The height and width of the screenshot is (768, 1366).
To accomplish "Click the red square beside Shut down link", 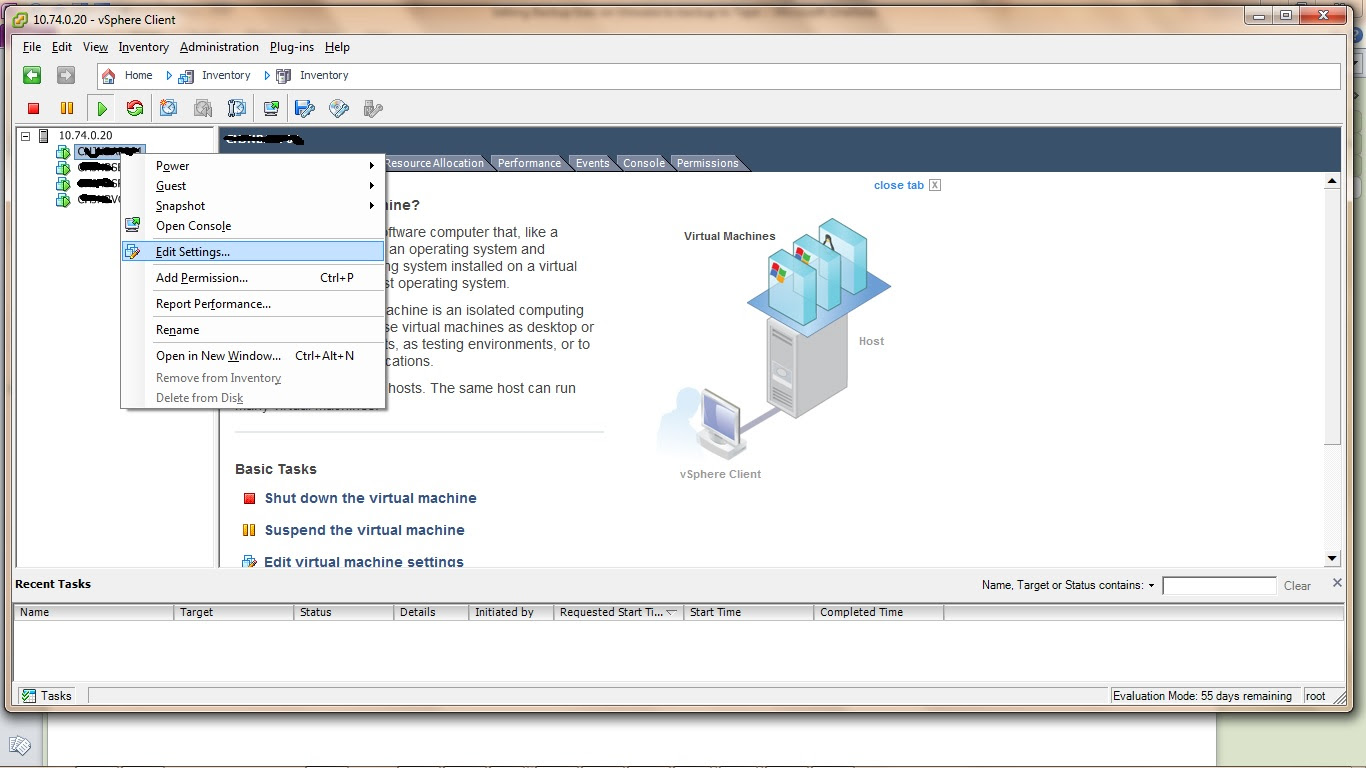I will 249,498.
